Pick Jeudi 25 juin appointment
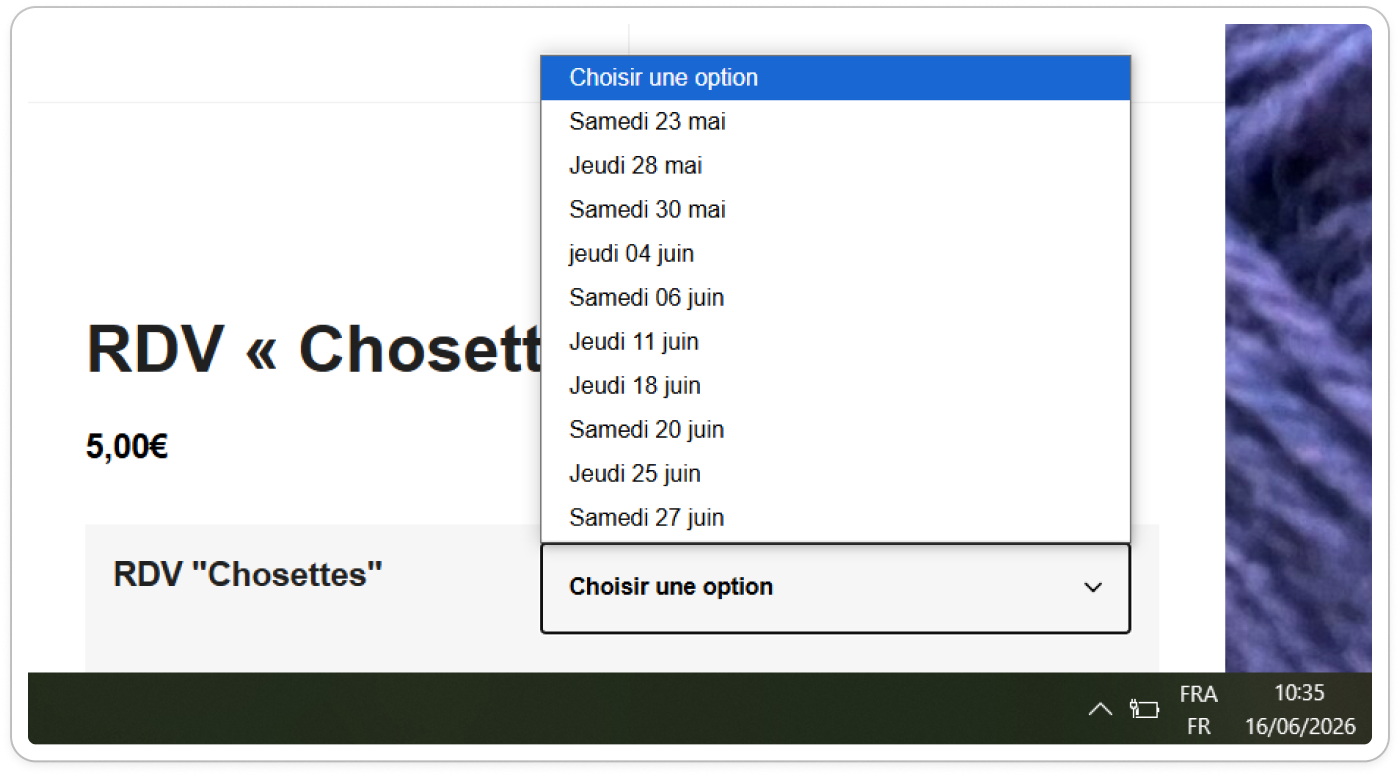The image size is (1400, 777). pos(835,474)
